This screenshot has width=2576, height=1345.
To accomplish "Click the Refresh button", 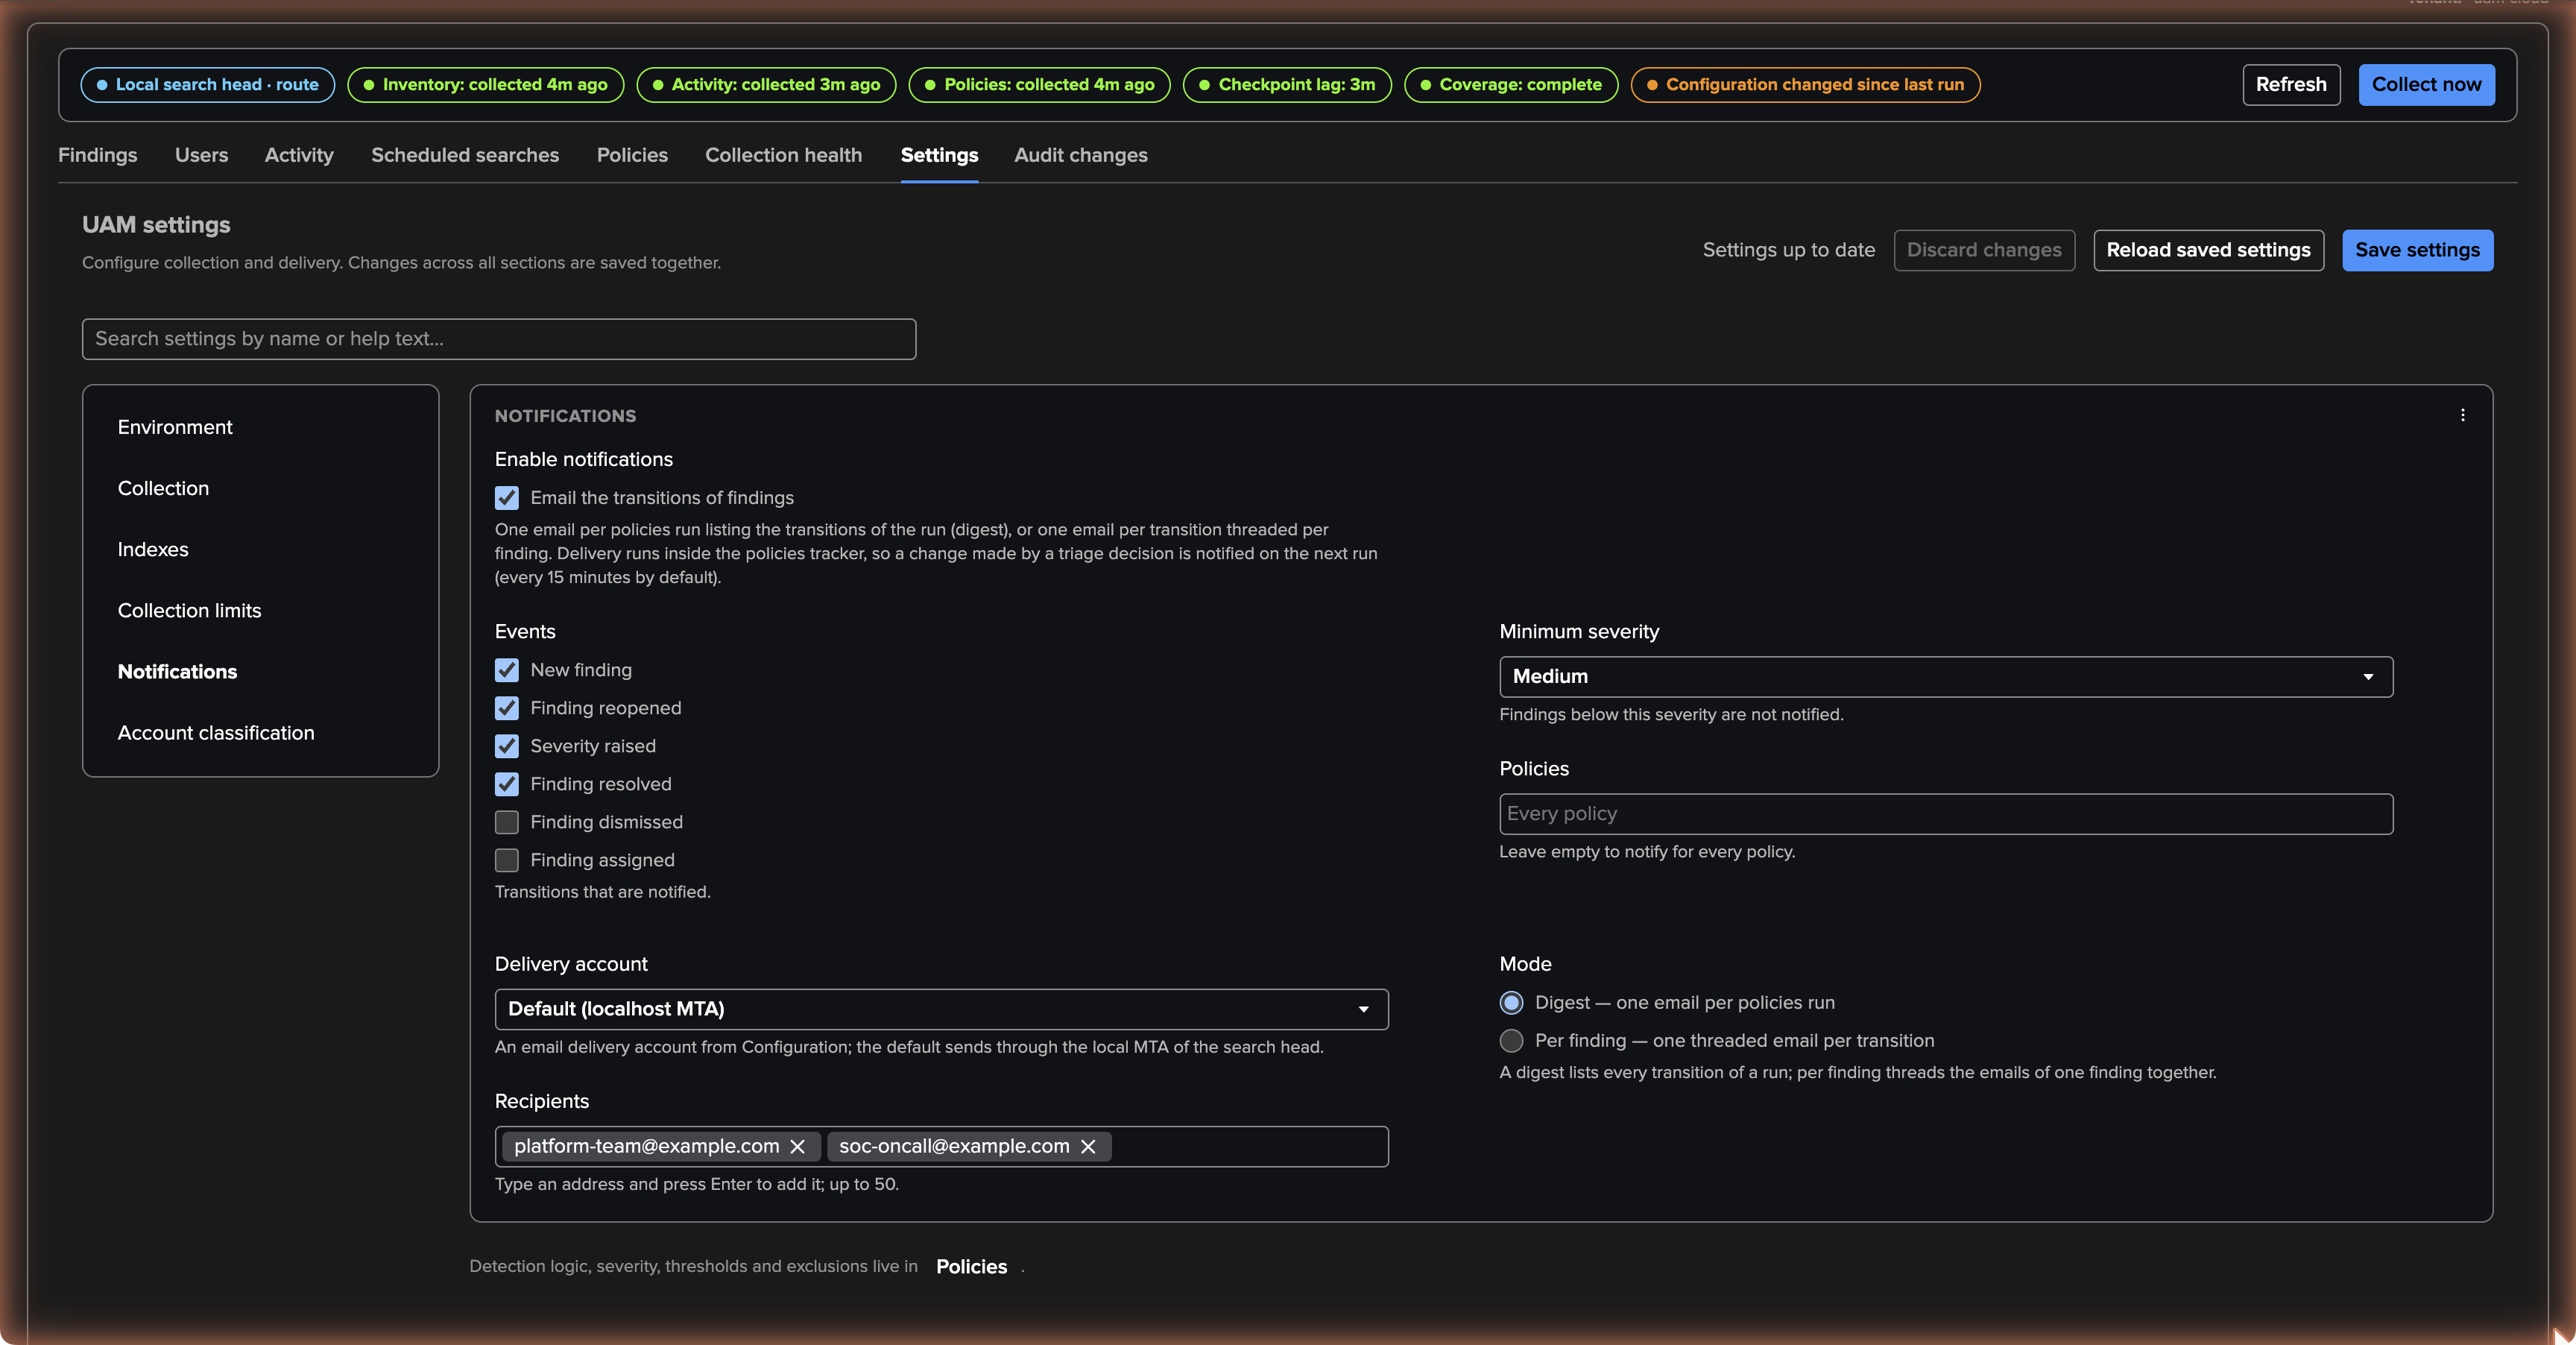I will (x=2291, y=84).
